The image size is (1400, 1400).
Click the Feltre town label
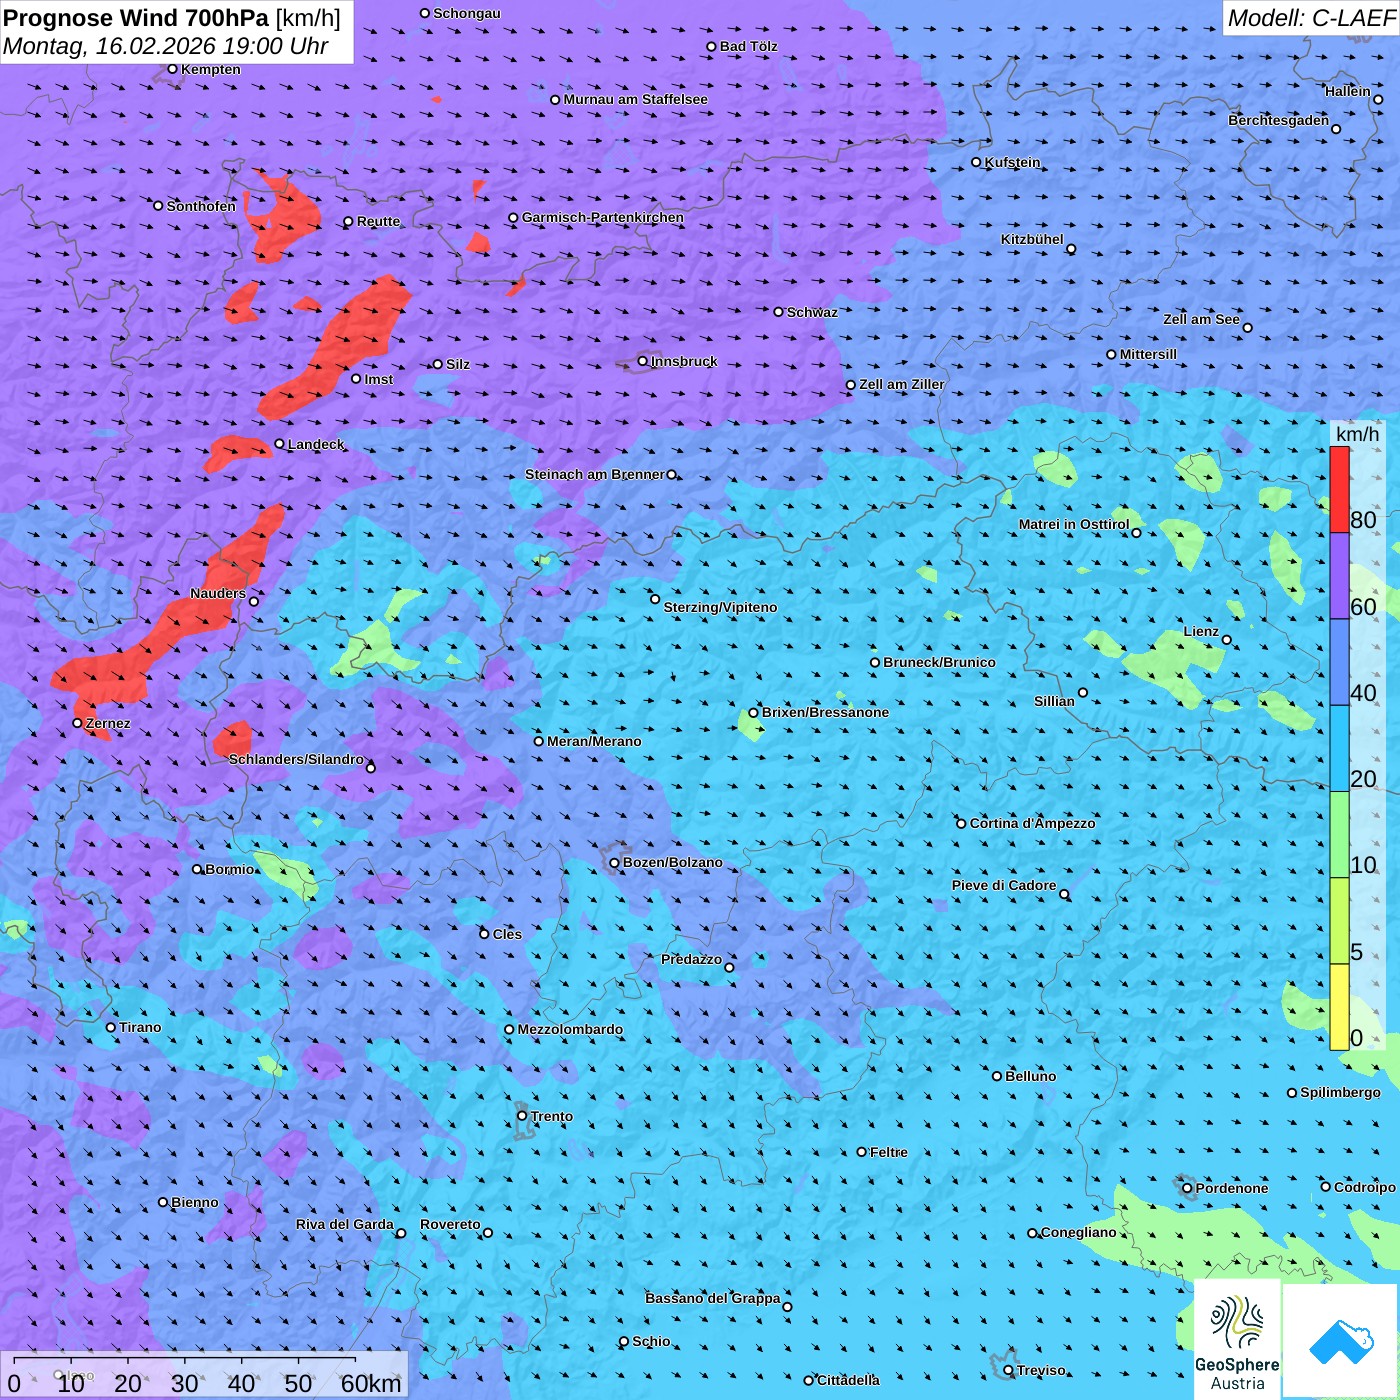[x=889, y=1152]
